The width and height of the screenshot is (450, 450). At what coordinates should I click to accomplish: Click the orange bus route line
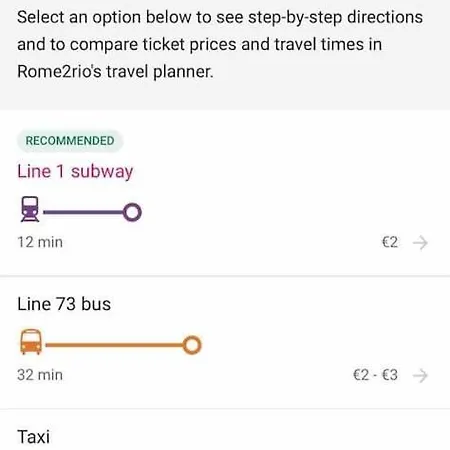click(x=114, y=345)
